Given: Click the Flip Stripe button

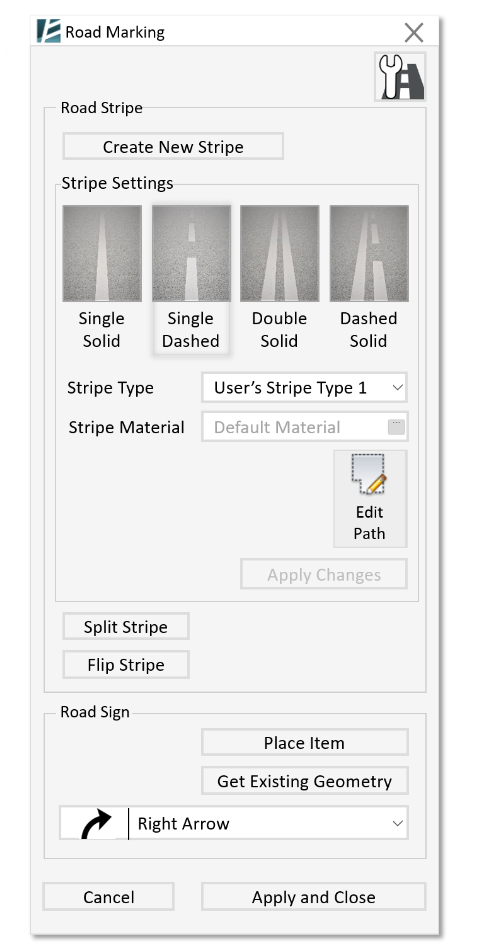Looking at the screenshot, I should (126, 665).
